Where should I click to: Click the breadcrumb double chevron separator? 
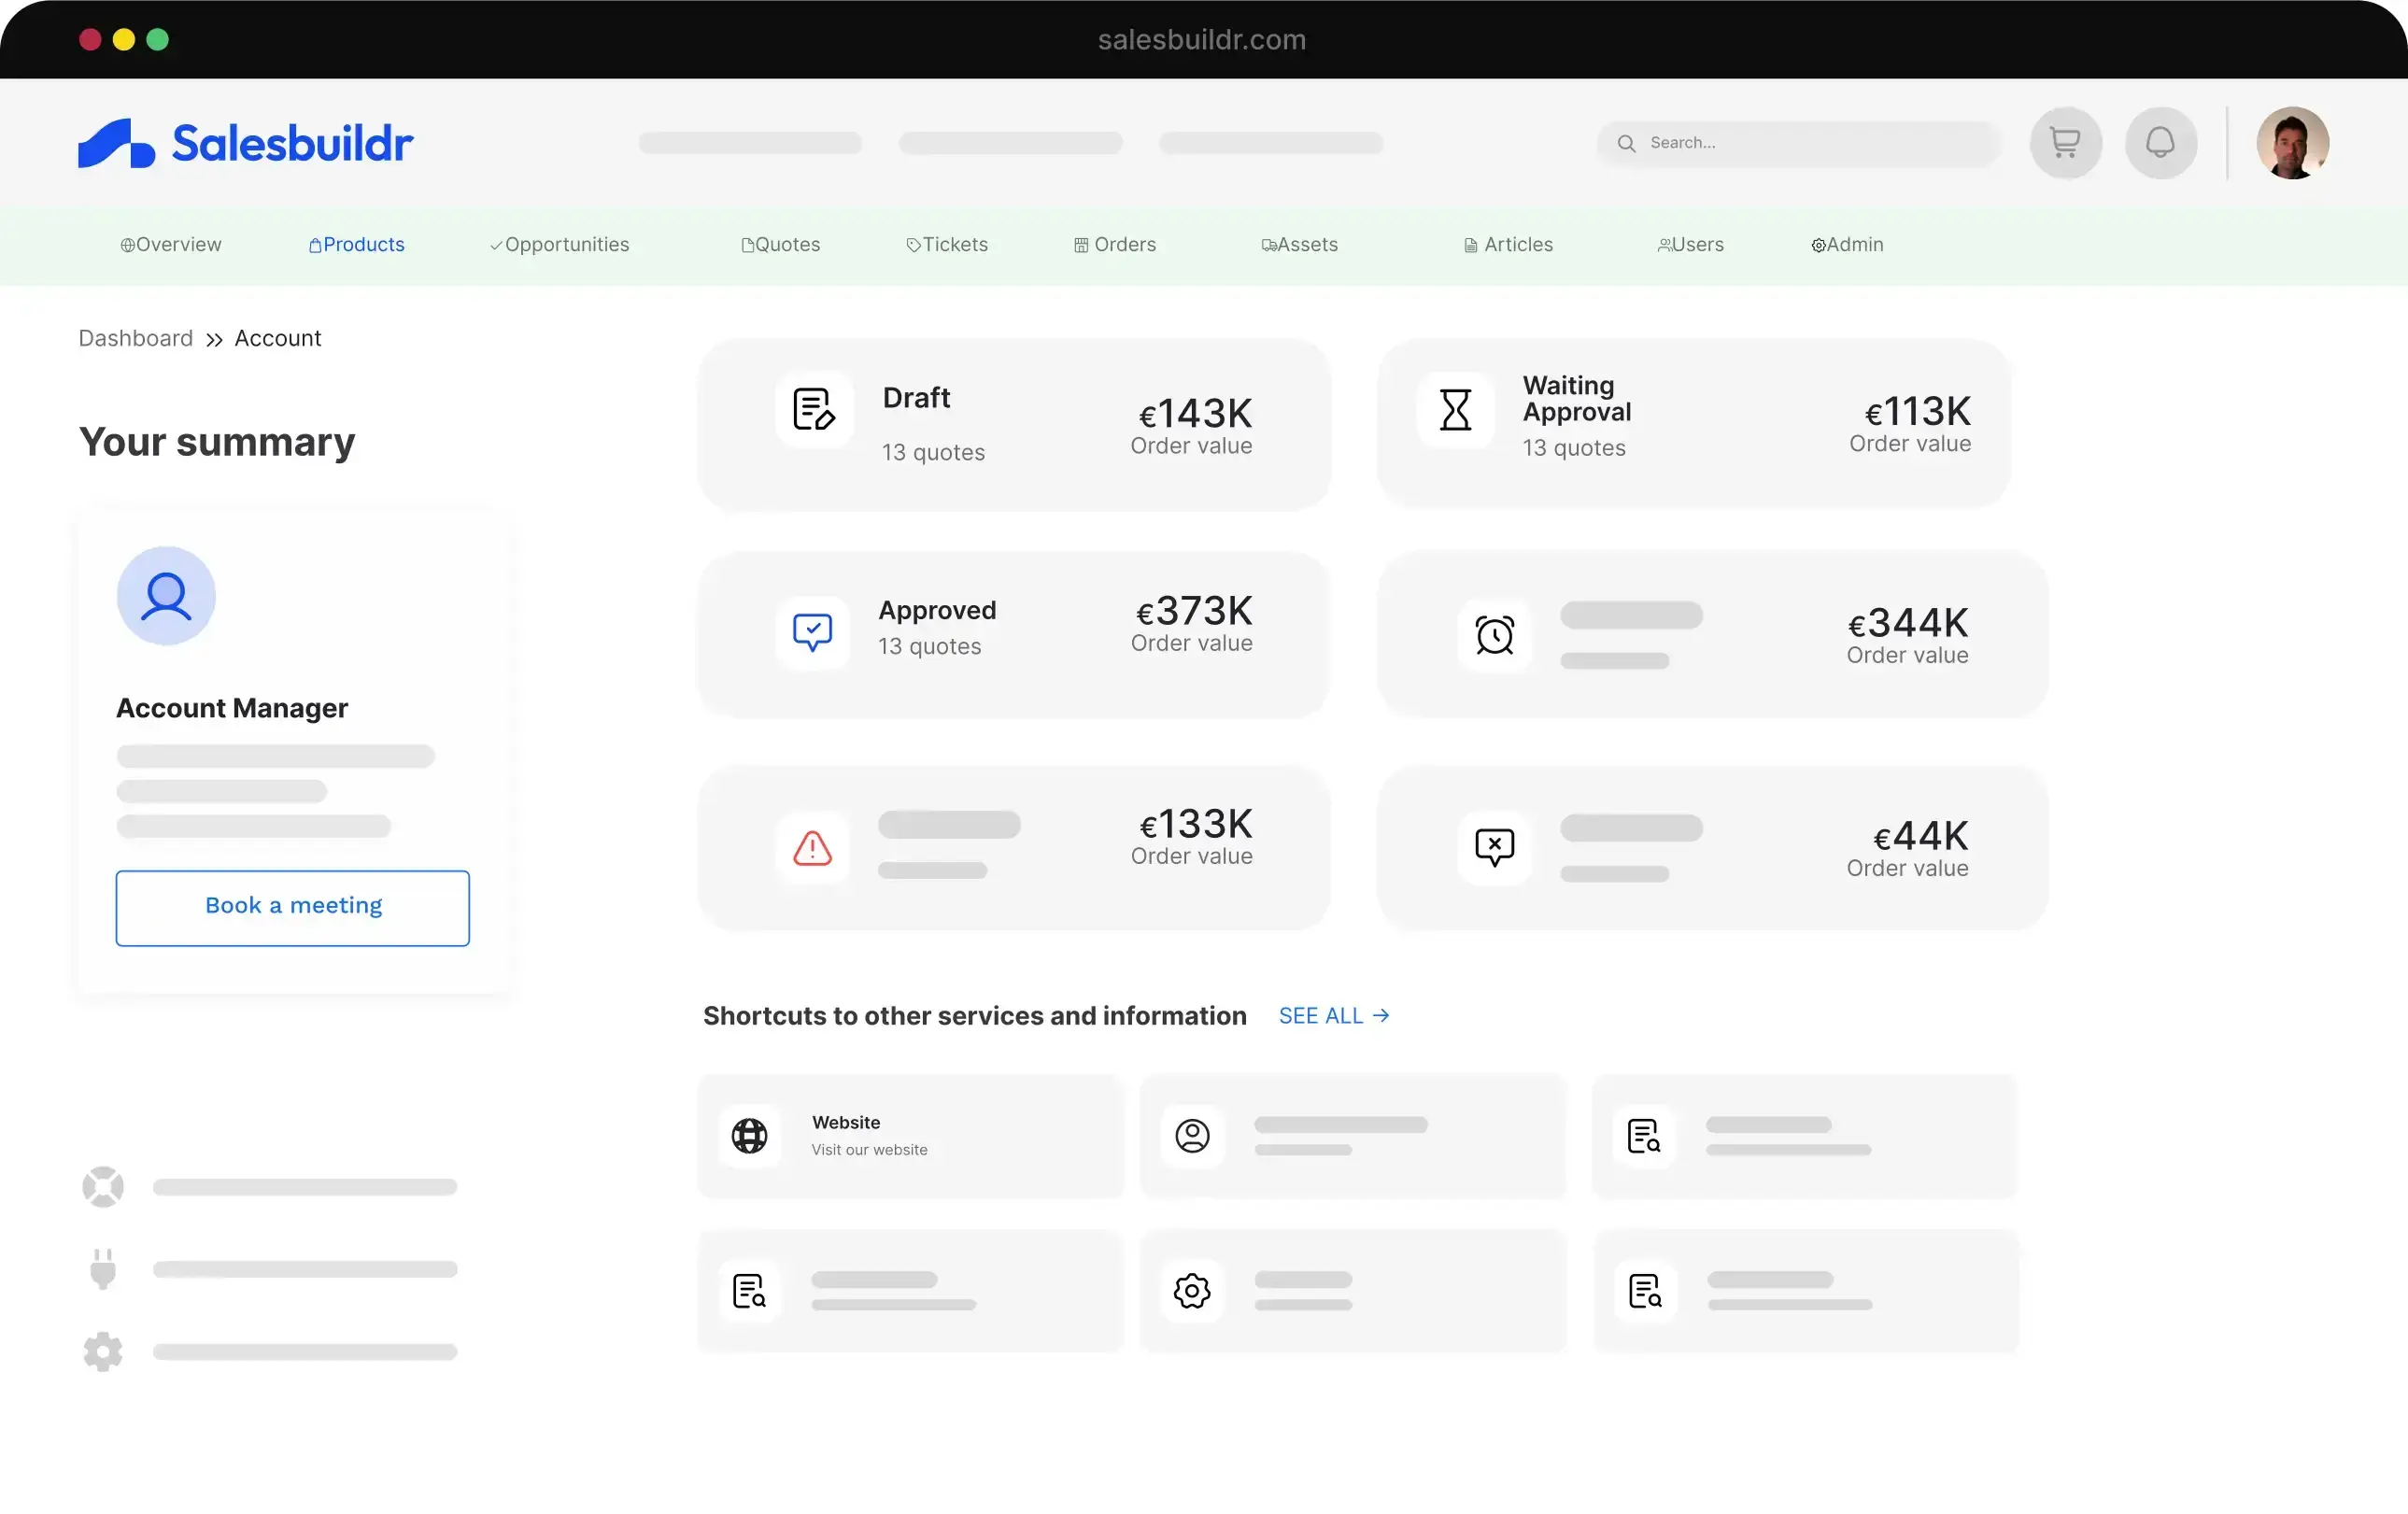pyautogui.click(x=214, y=340)
